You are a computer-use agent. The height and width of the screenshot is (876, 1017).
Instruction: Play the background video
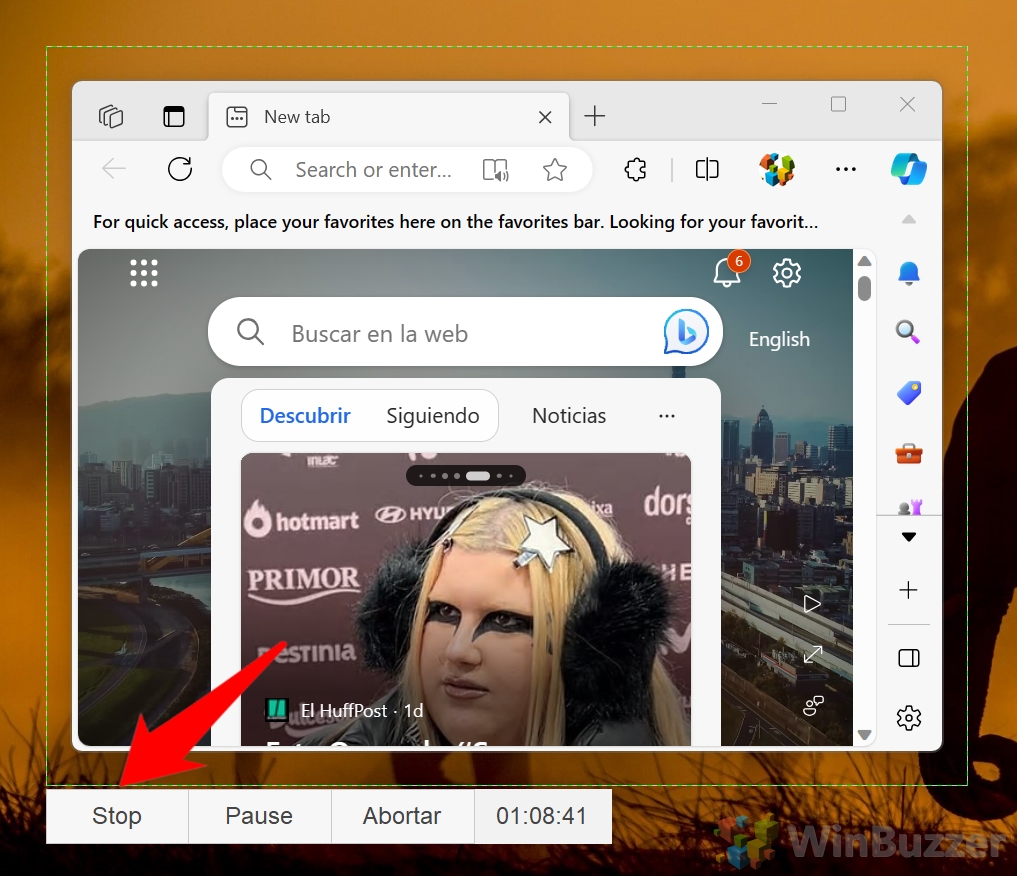811,604
